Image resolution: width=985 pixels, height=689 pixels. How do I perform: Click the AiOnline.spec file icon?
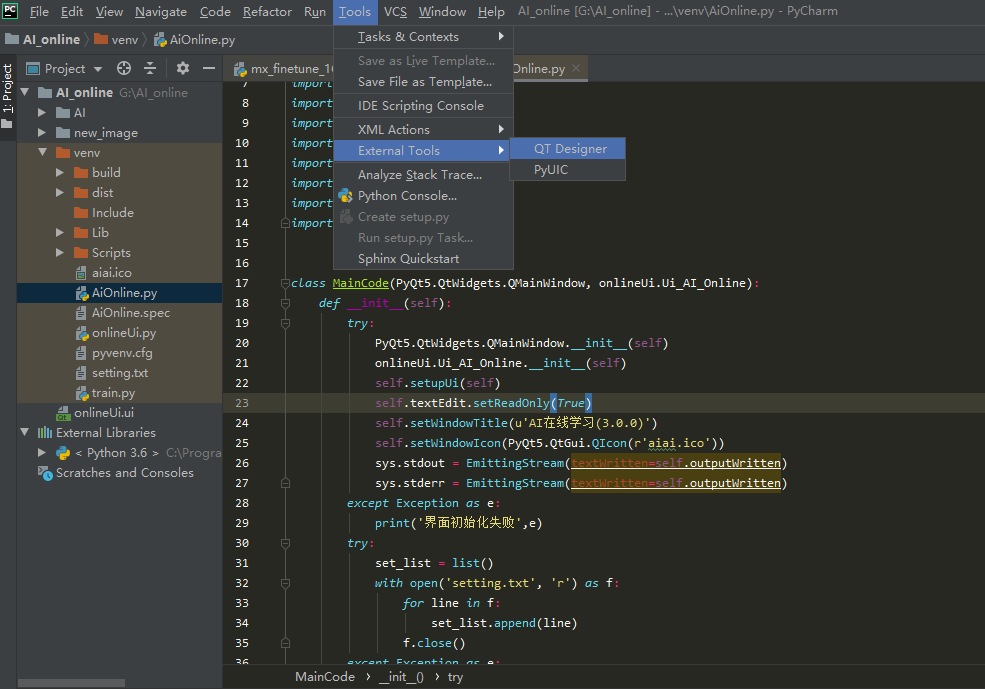pyautogui.click(x=81, y=313)
